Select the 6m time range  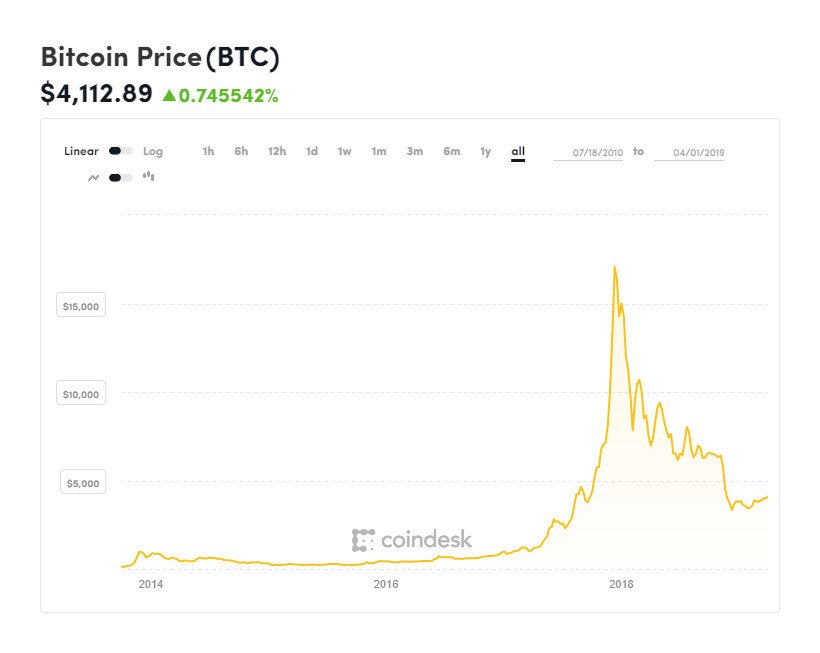point(452,151)
